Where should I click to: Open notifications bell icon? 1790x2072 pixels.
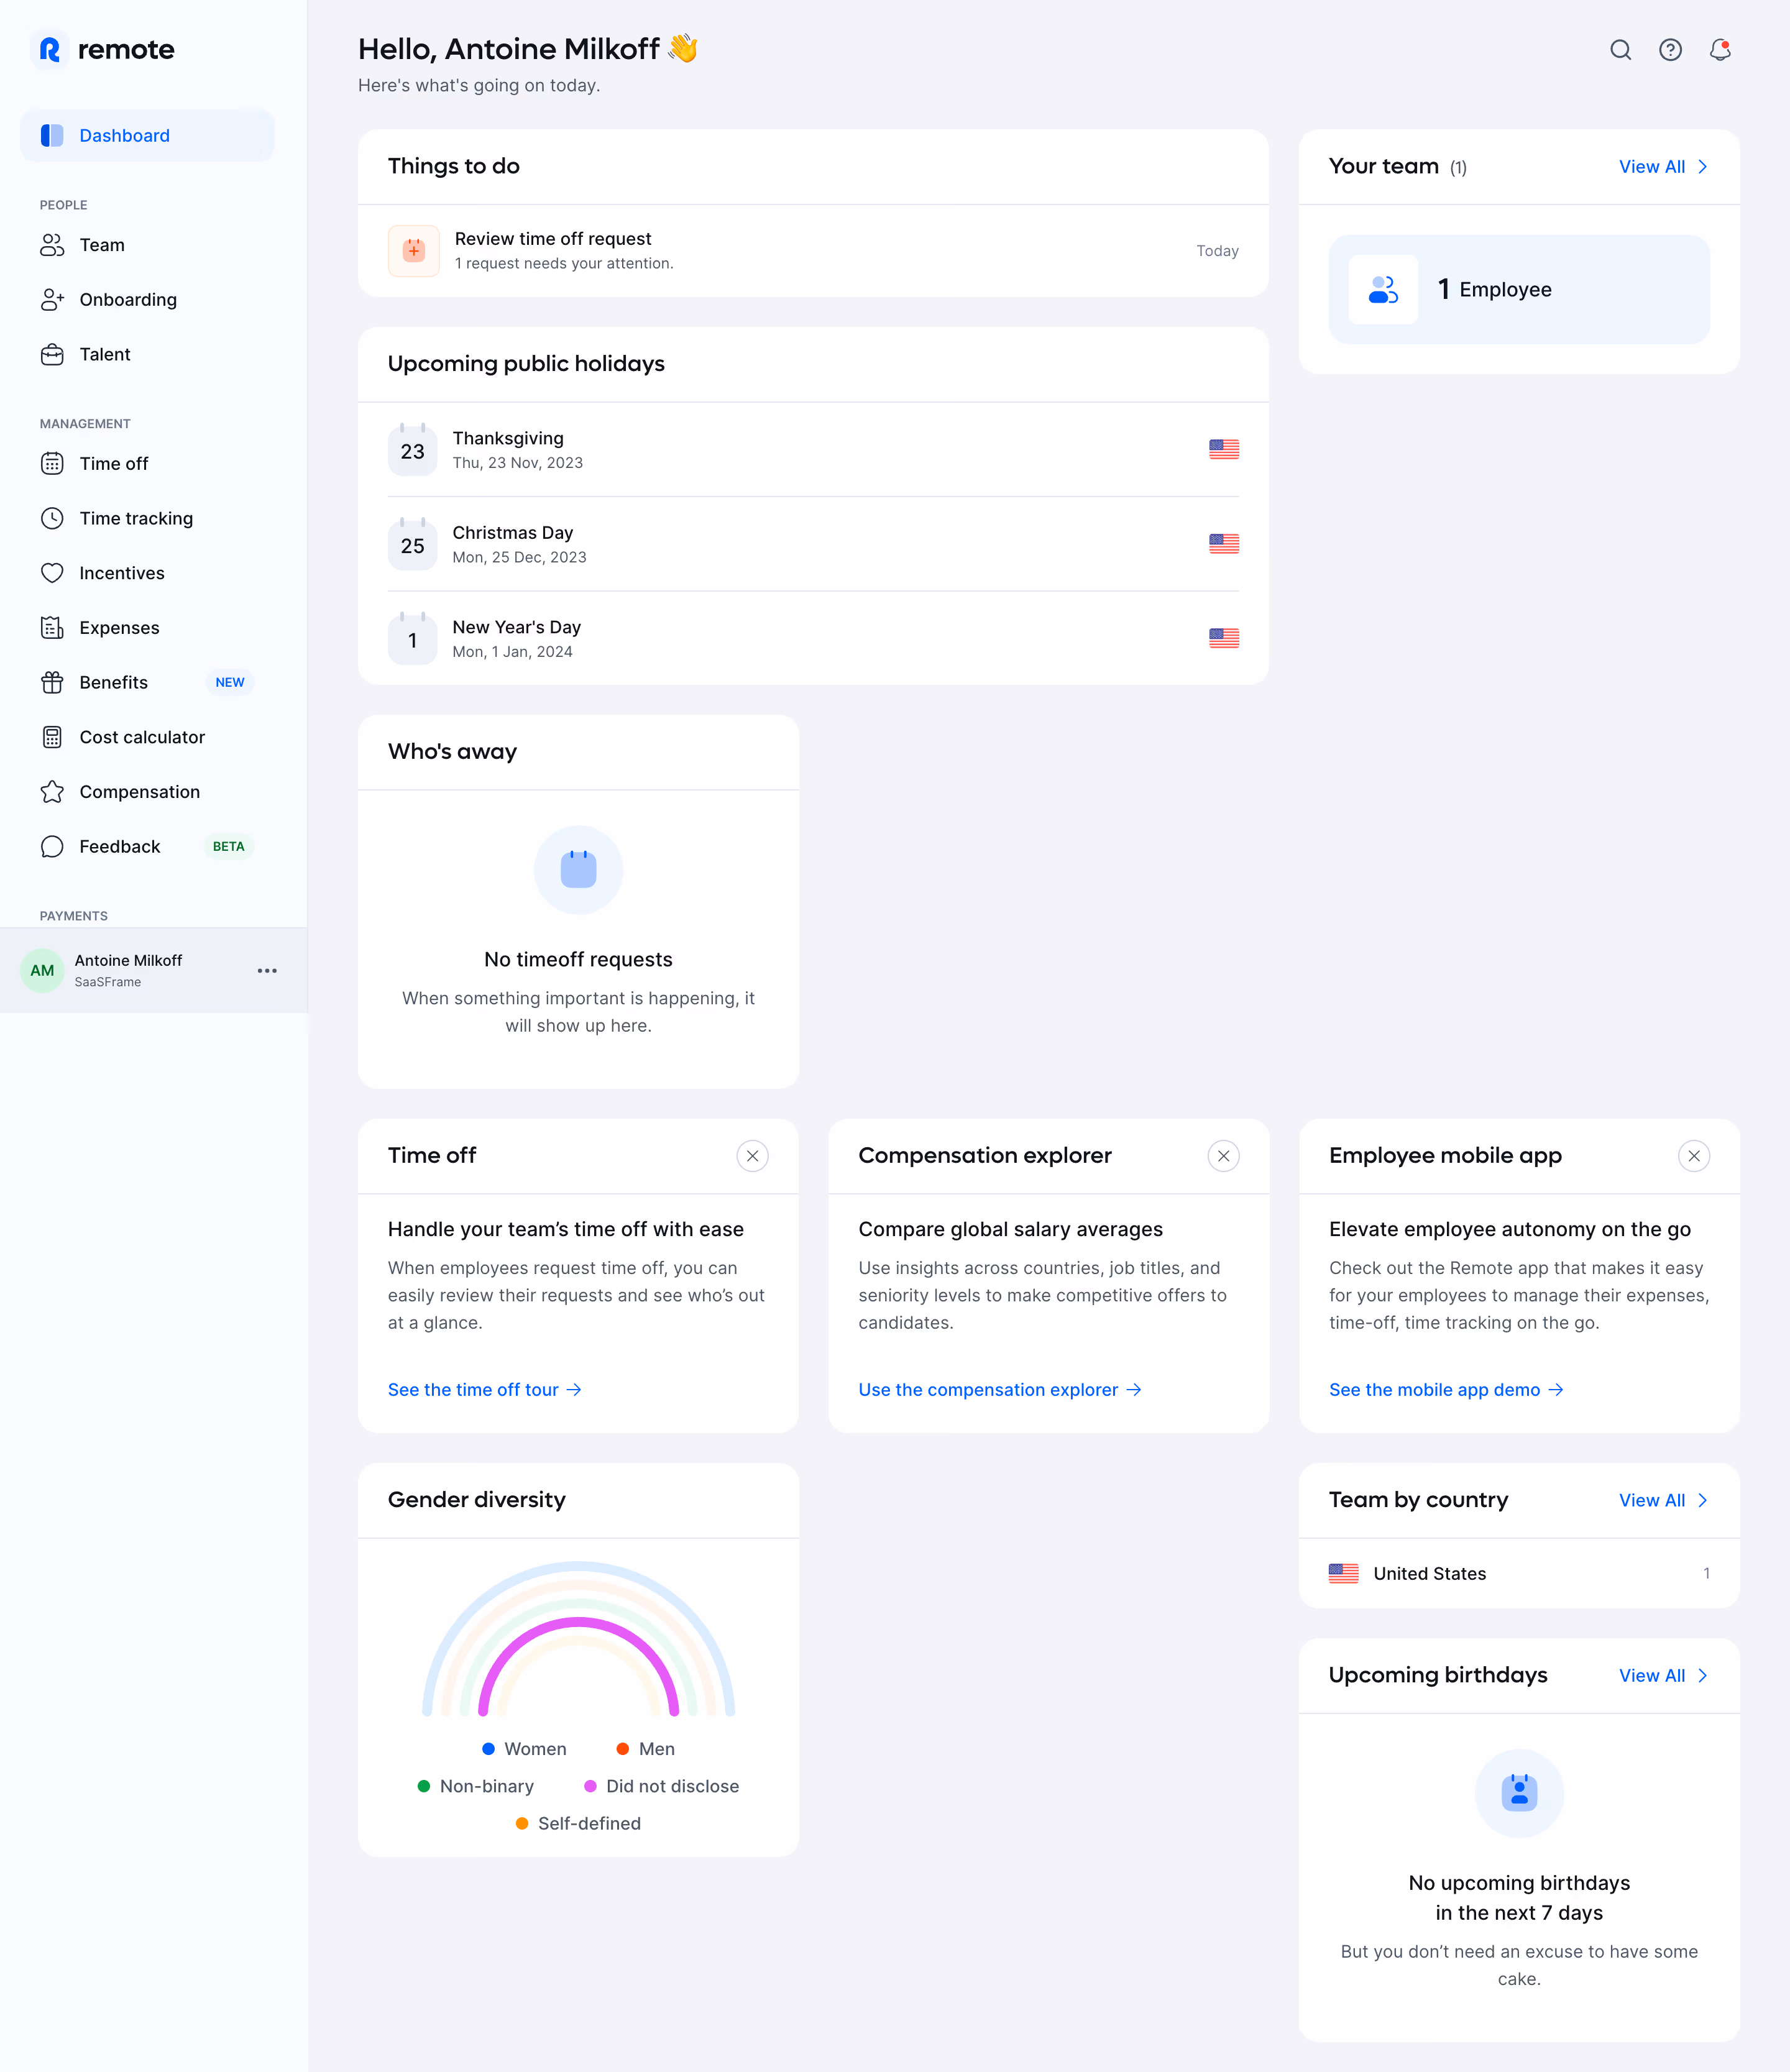click(1720, 50)
